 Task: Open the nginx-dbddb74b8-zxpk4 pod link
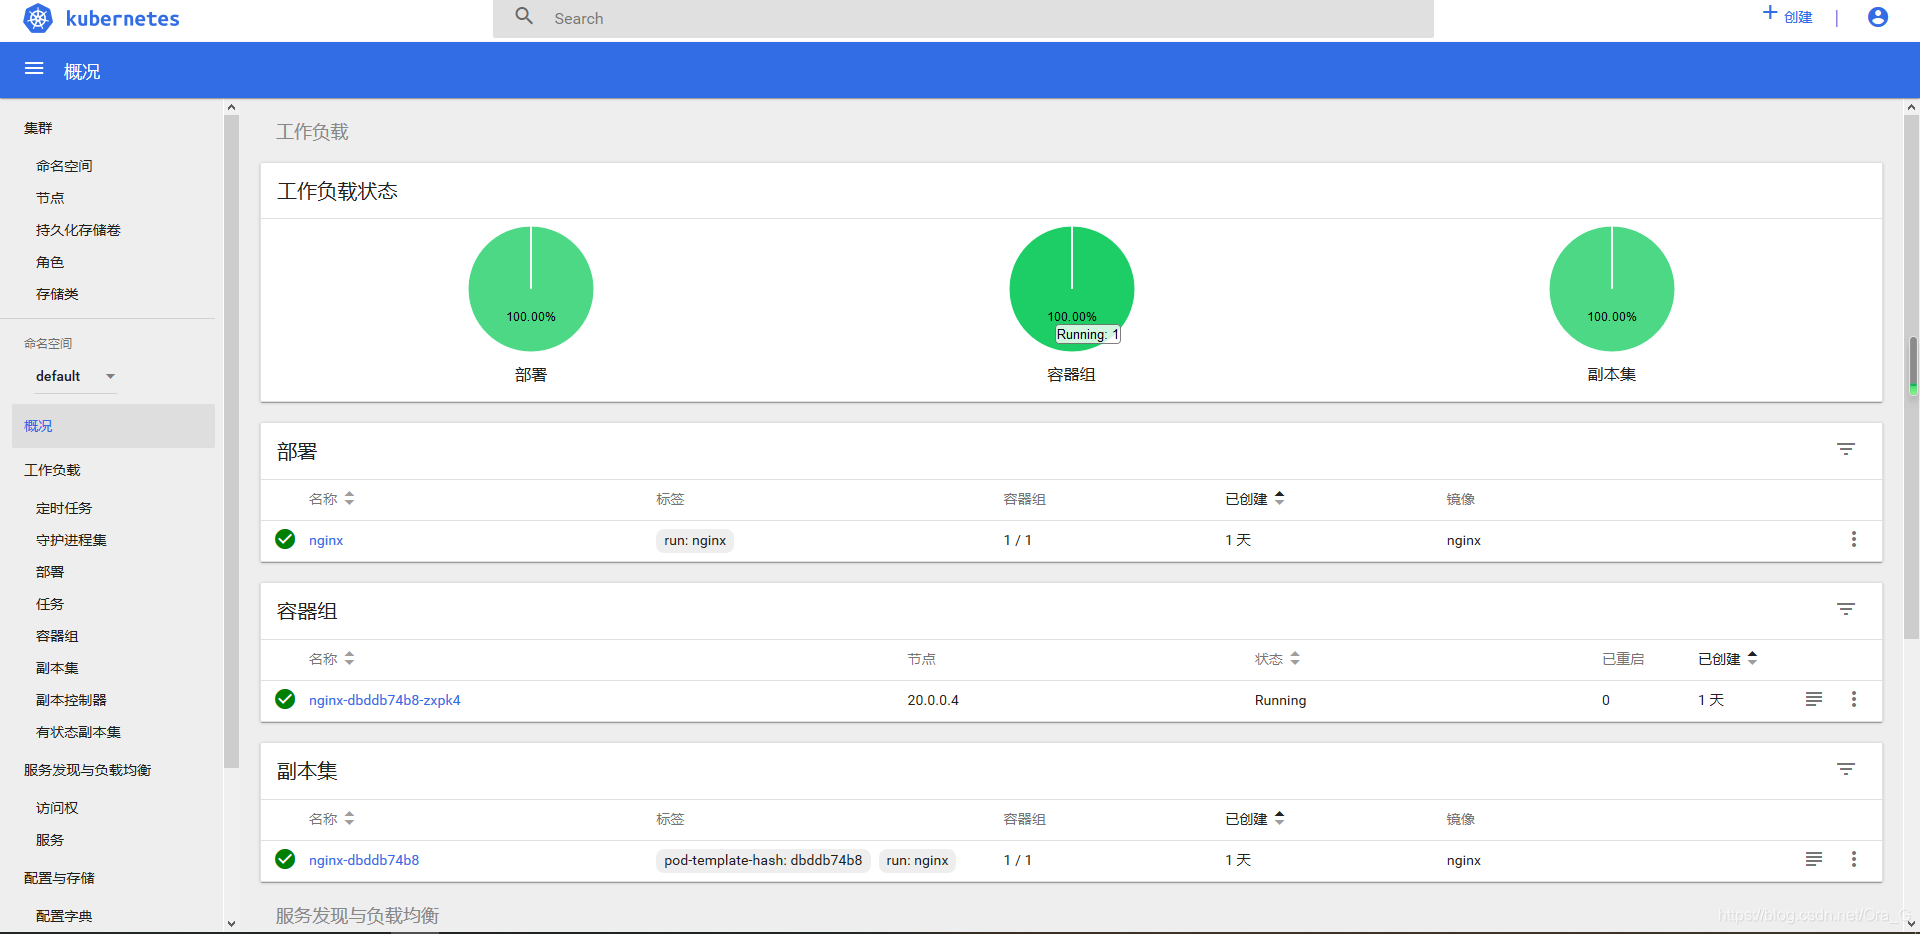click(385, 700)
